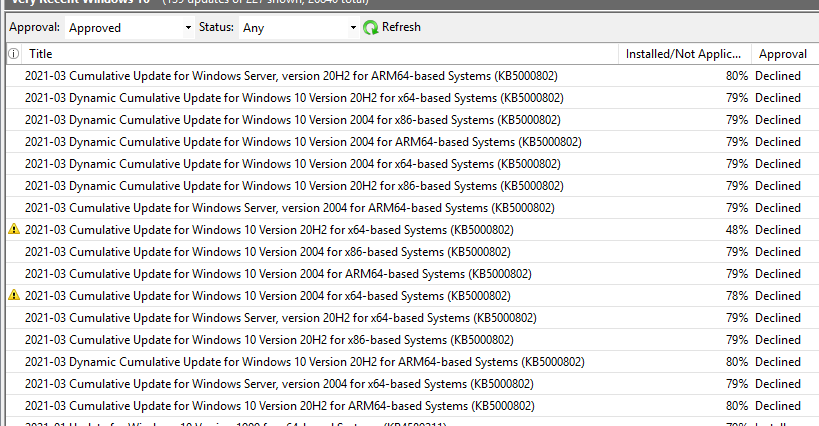Open the Status dropdown set to Any
The image size is (819, 426).
pos(299,28)
